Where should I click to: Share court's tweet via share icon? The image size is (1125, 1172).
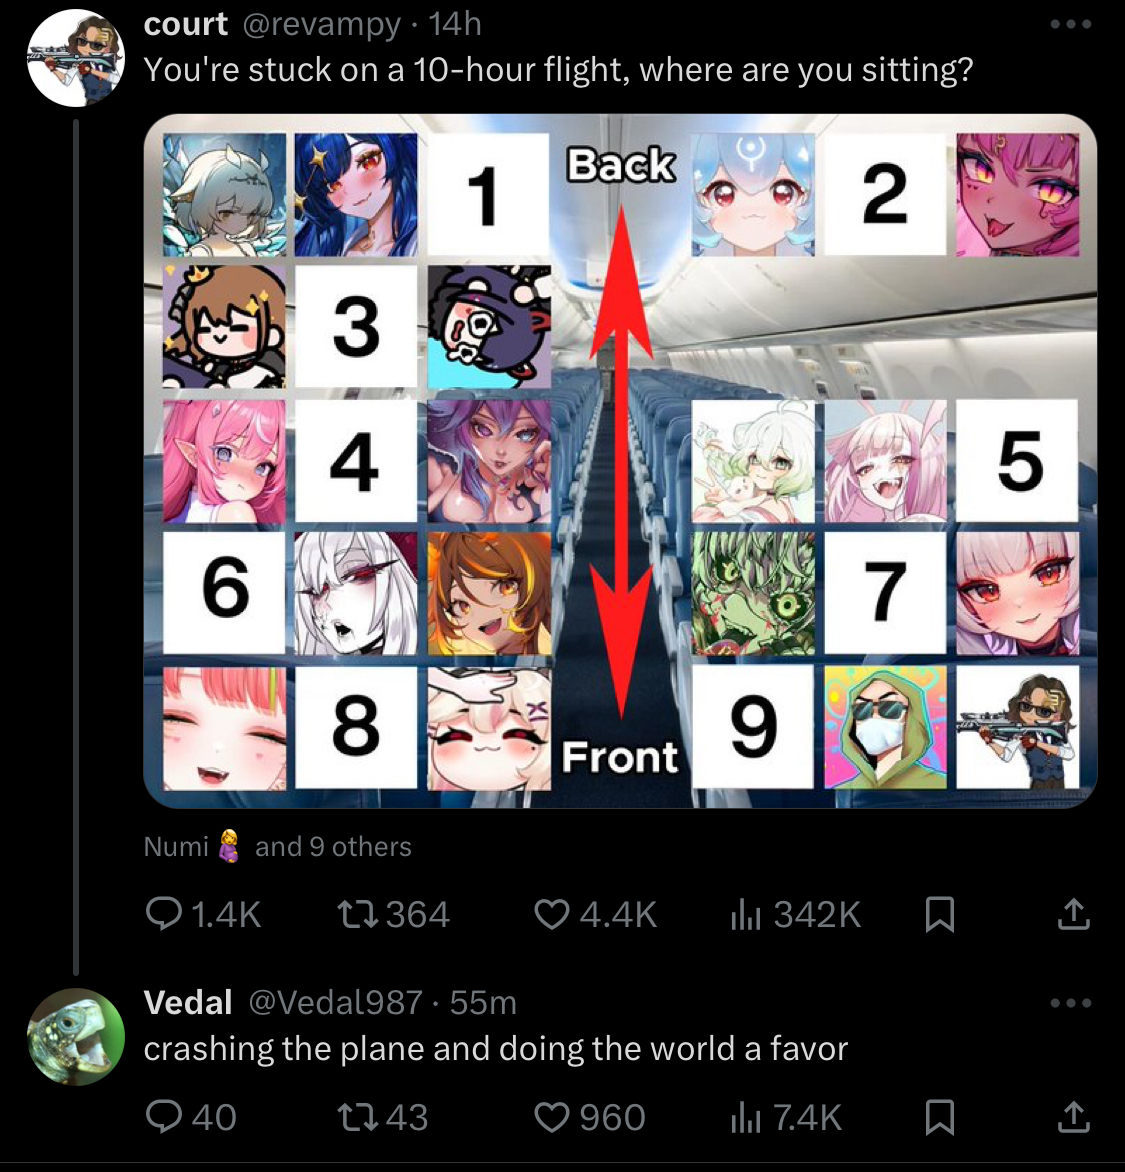[x=1073, y=913]
